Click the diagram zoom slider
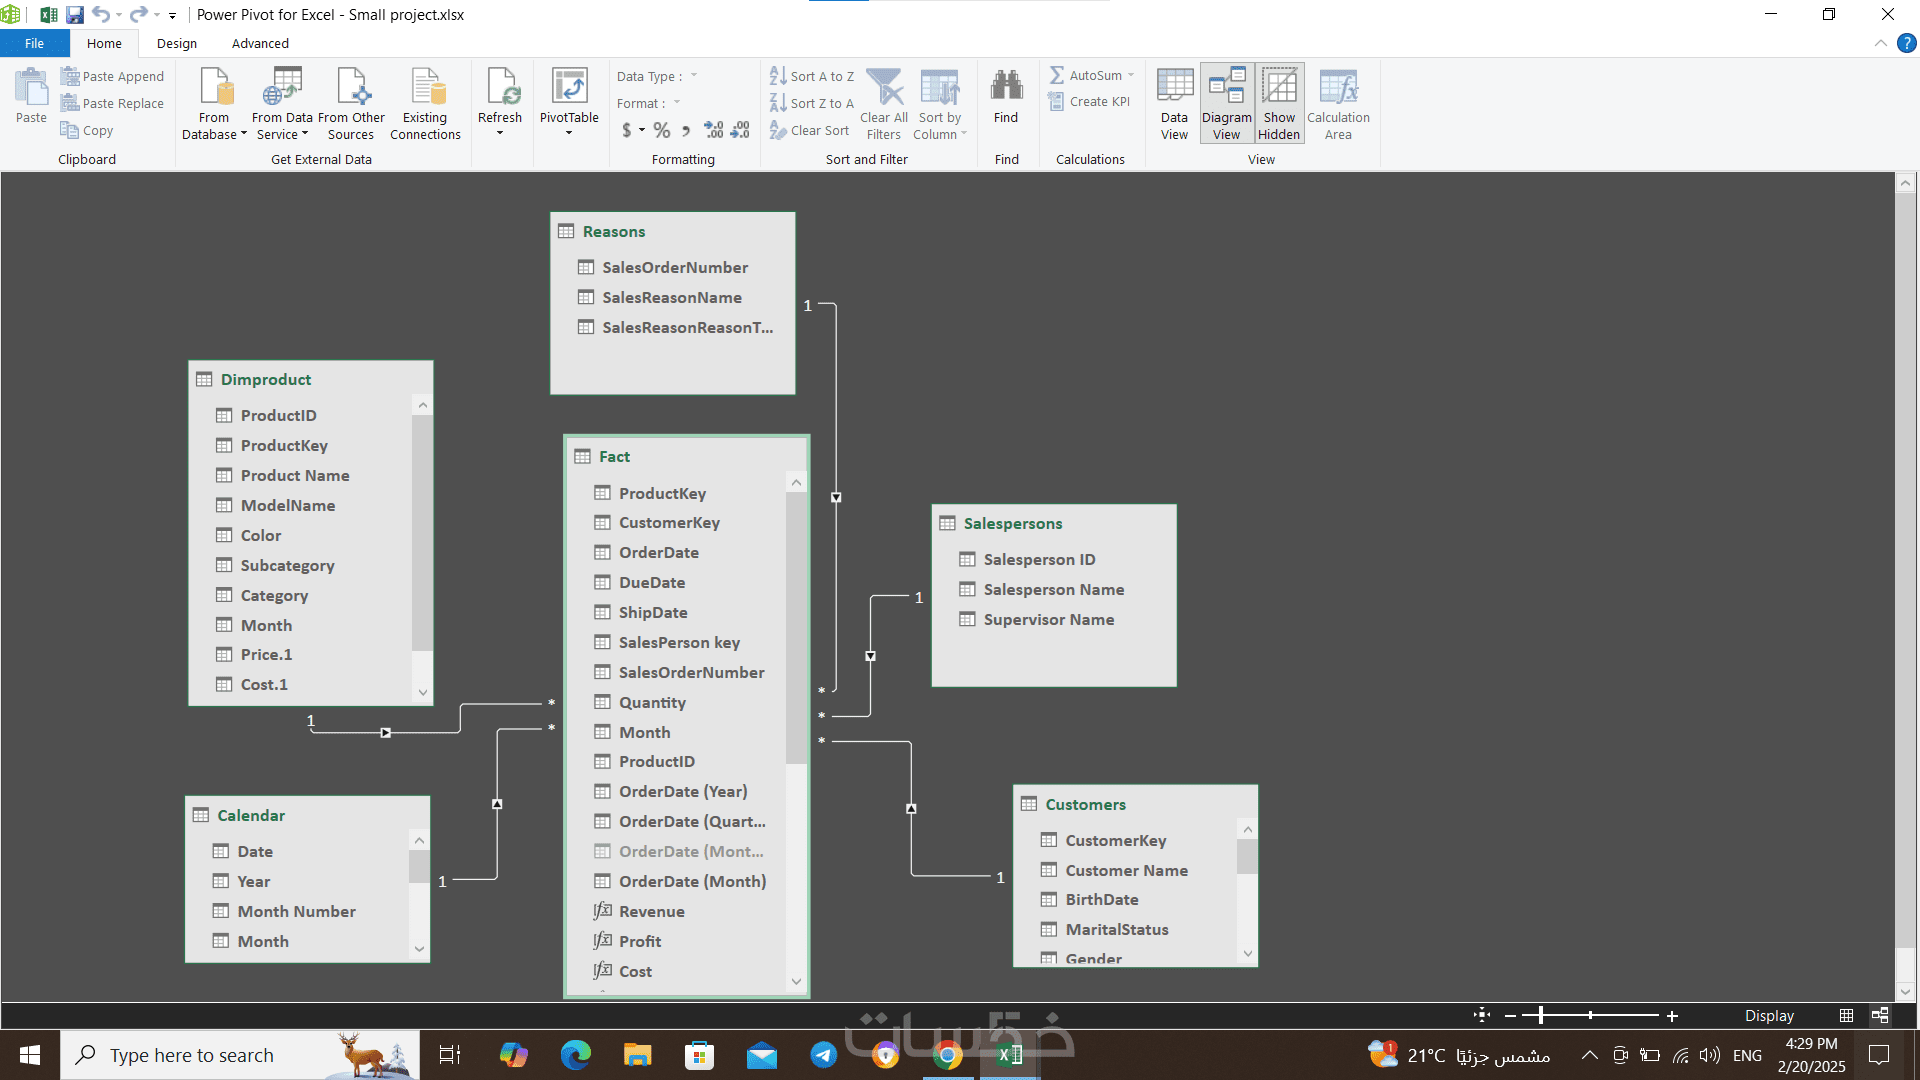1920x1080 pixels. point(1541,1016)
